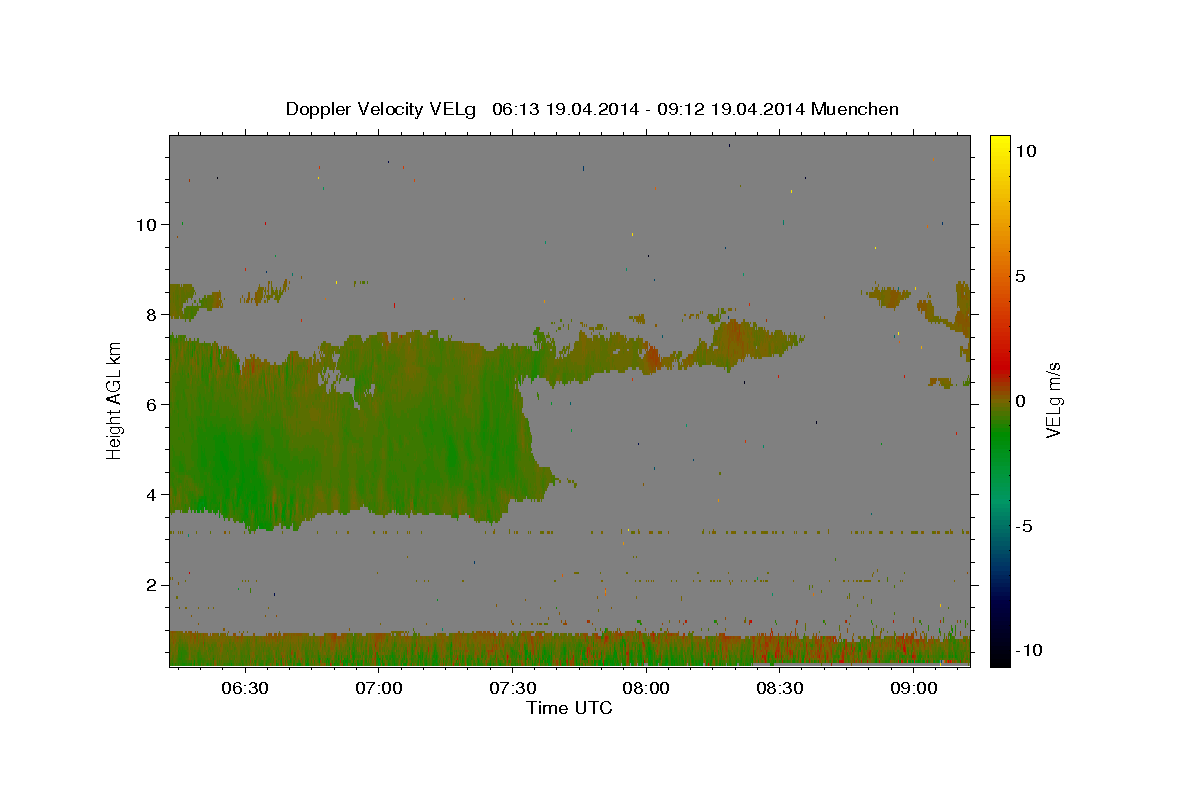The width and height of the screenshot is (1200, 800).
Task: Click the '08:00' time axis label
Action: [x=646, y=688]
